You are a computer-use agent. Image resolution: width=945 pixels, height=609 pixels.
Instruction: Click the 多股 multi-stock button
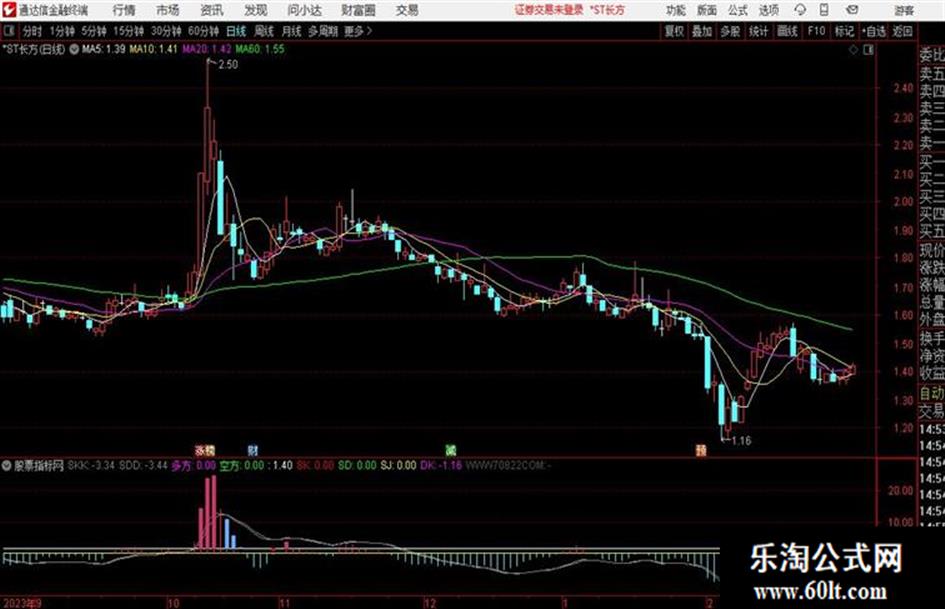tap(730, 31)
